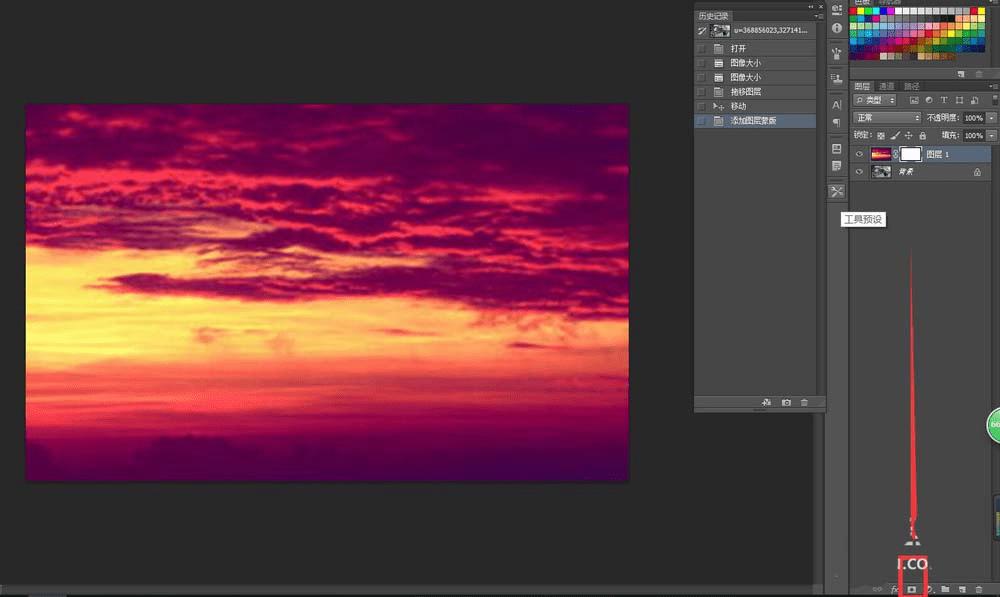Create a new layer group
The height and width of the screenshot is (597, 1000).
point(945,589)
